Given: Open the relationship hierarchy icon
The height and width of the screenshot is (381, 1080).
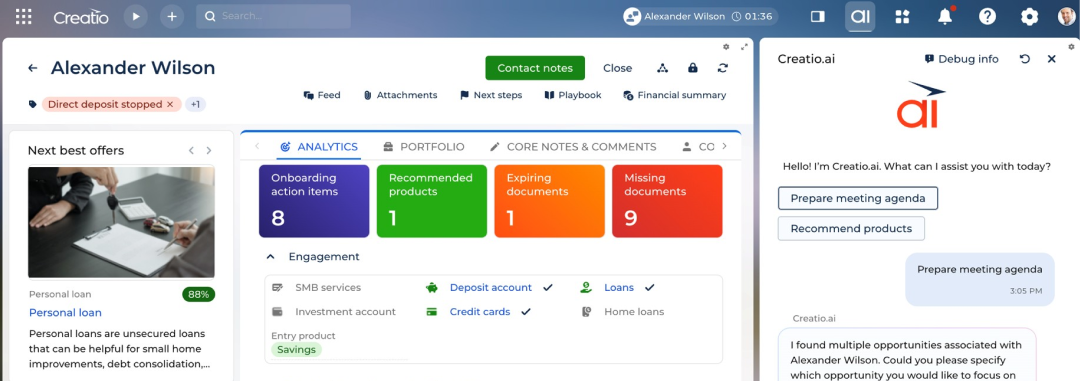Looking at the screenshot, I should point(663,68).
